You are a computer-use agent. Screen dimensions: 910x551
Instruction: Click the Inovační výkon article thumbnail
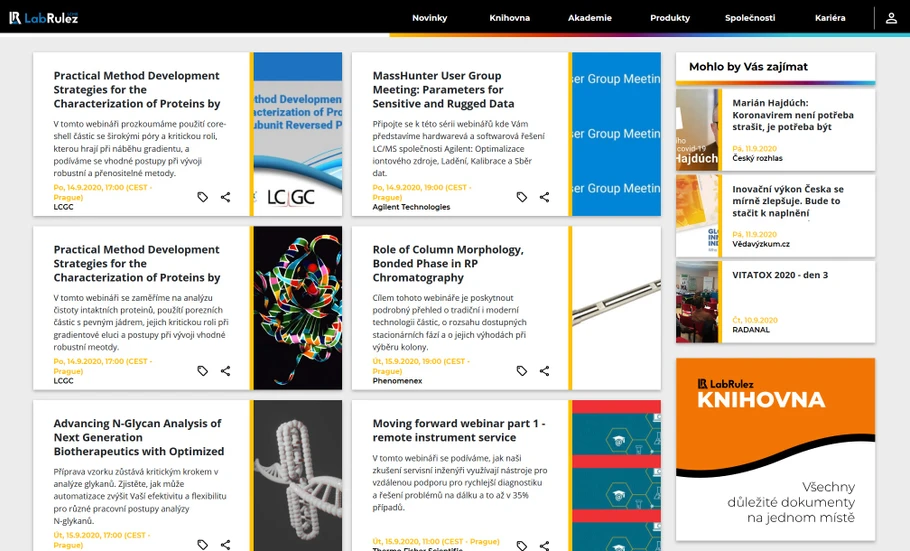click(697, 216)
